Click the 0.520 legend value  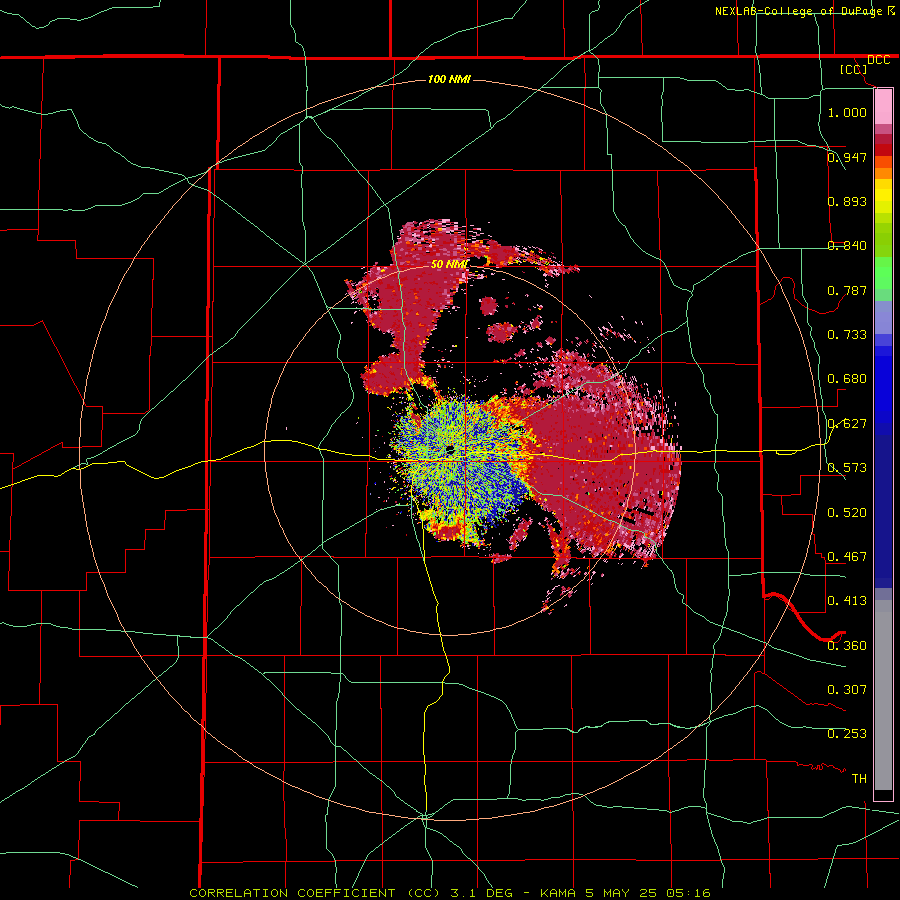[x=847, y=513]
